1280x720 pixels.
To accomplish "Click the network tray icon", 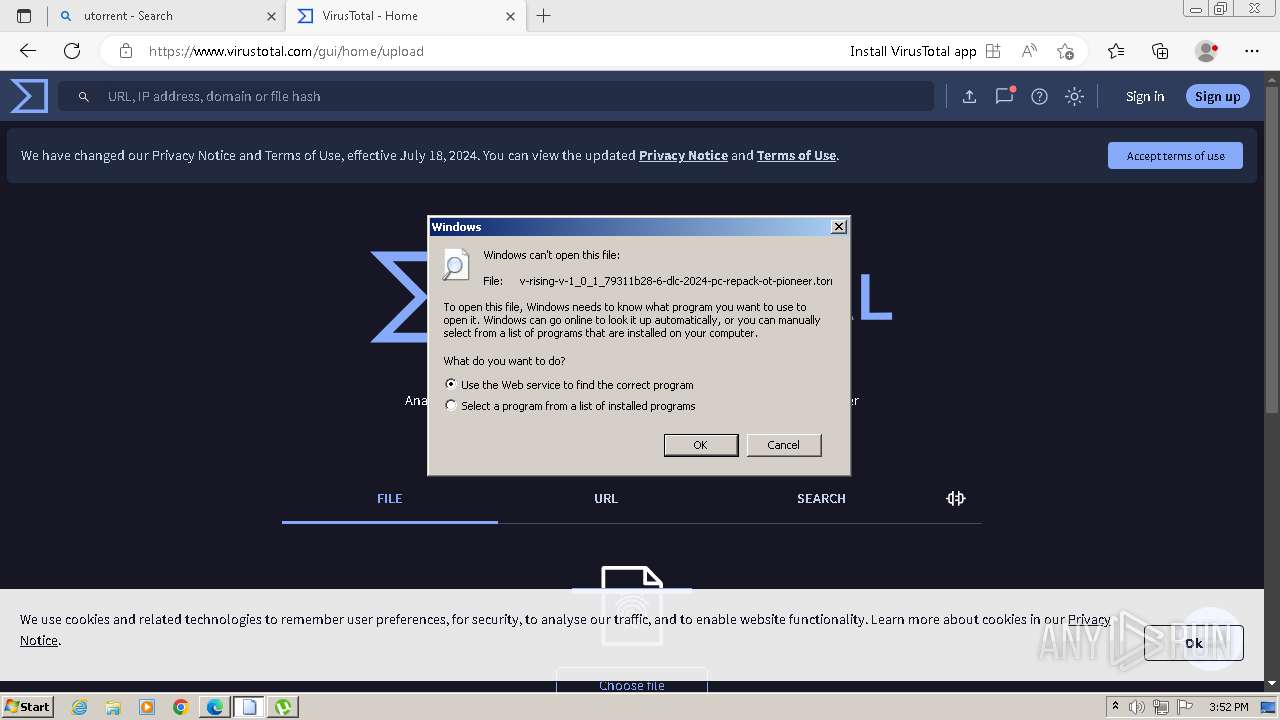I will pyautogui.click(x=1160, y=707).
